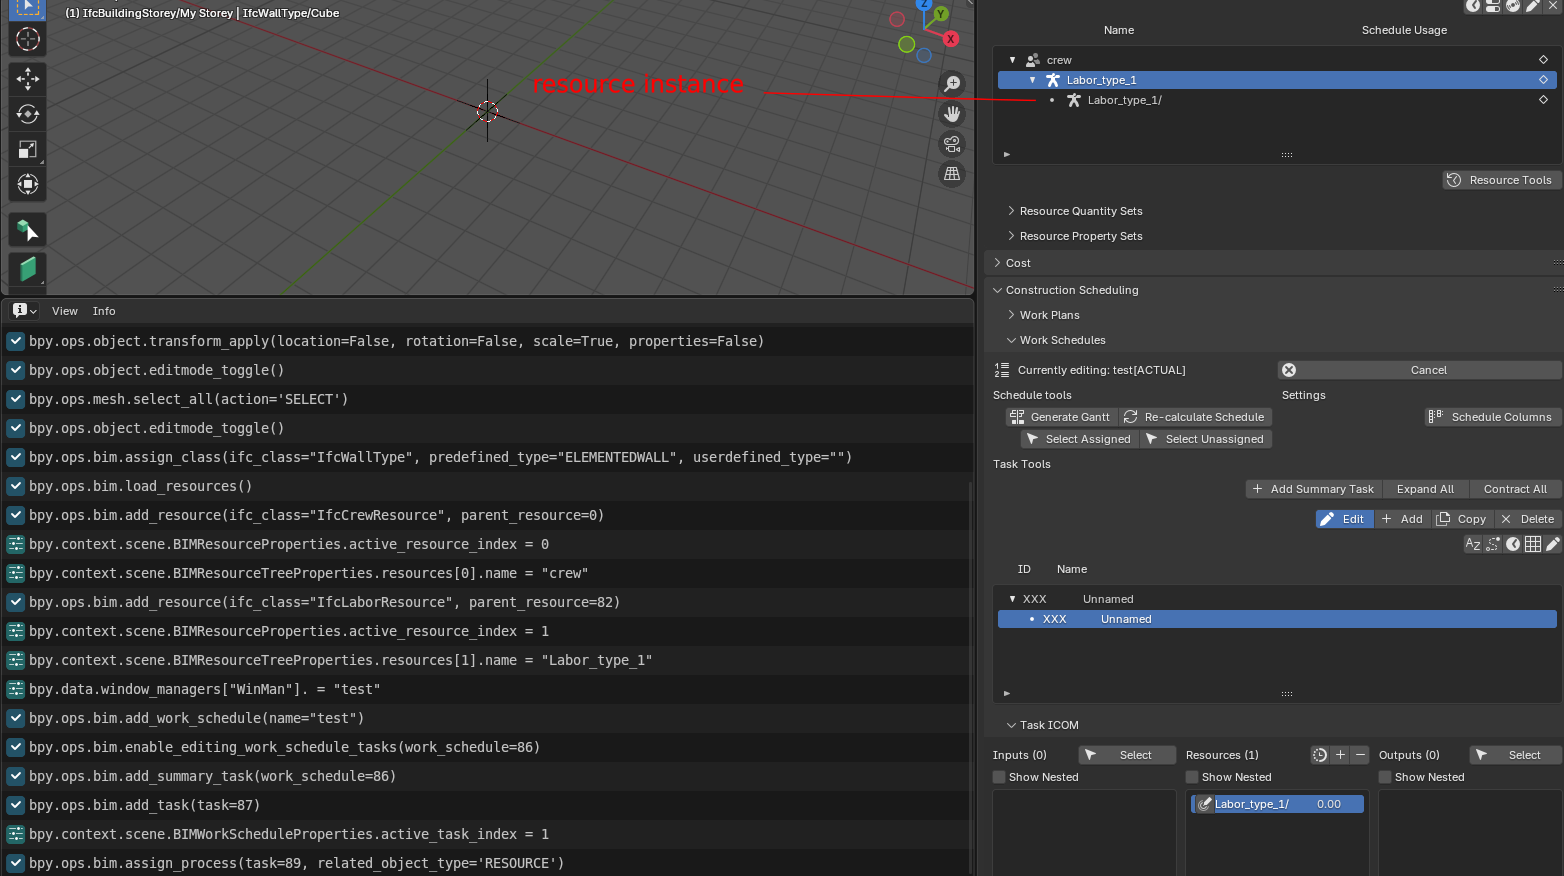
Task: Toggle diamond on the selected Labor_type_1 row
Action: click(x=1543, y=80)
